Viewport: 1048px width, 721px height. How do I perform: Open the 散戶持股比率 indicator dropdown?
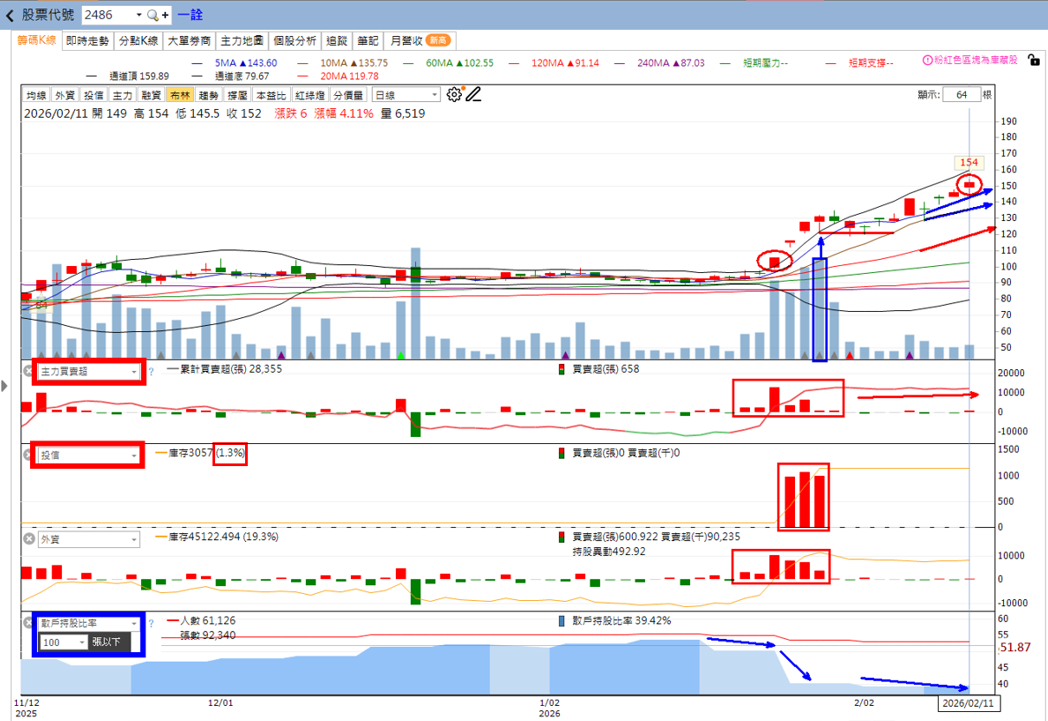pyautogui.click(x=89, y=623)
